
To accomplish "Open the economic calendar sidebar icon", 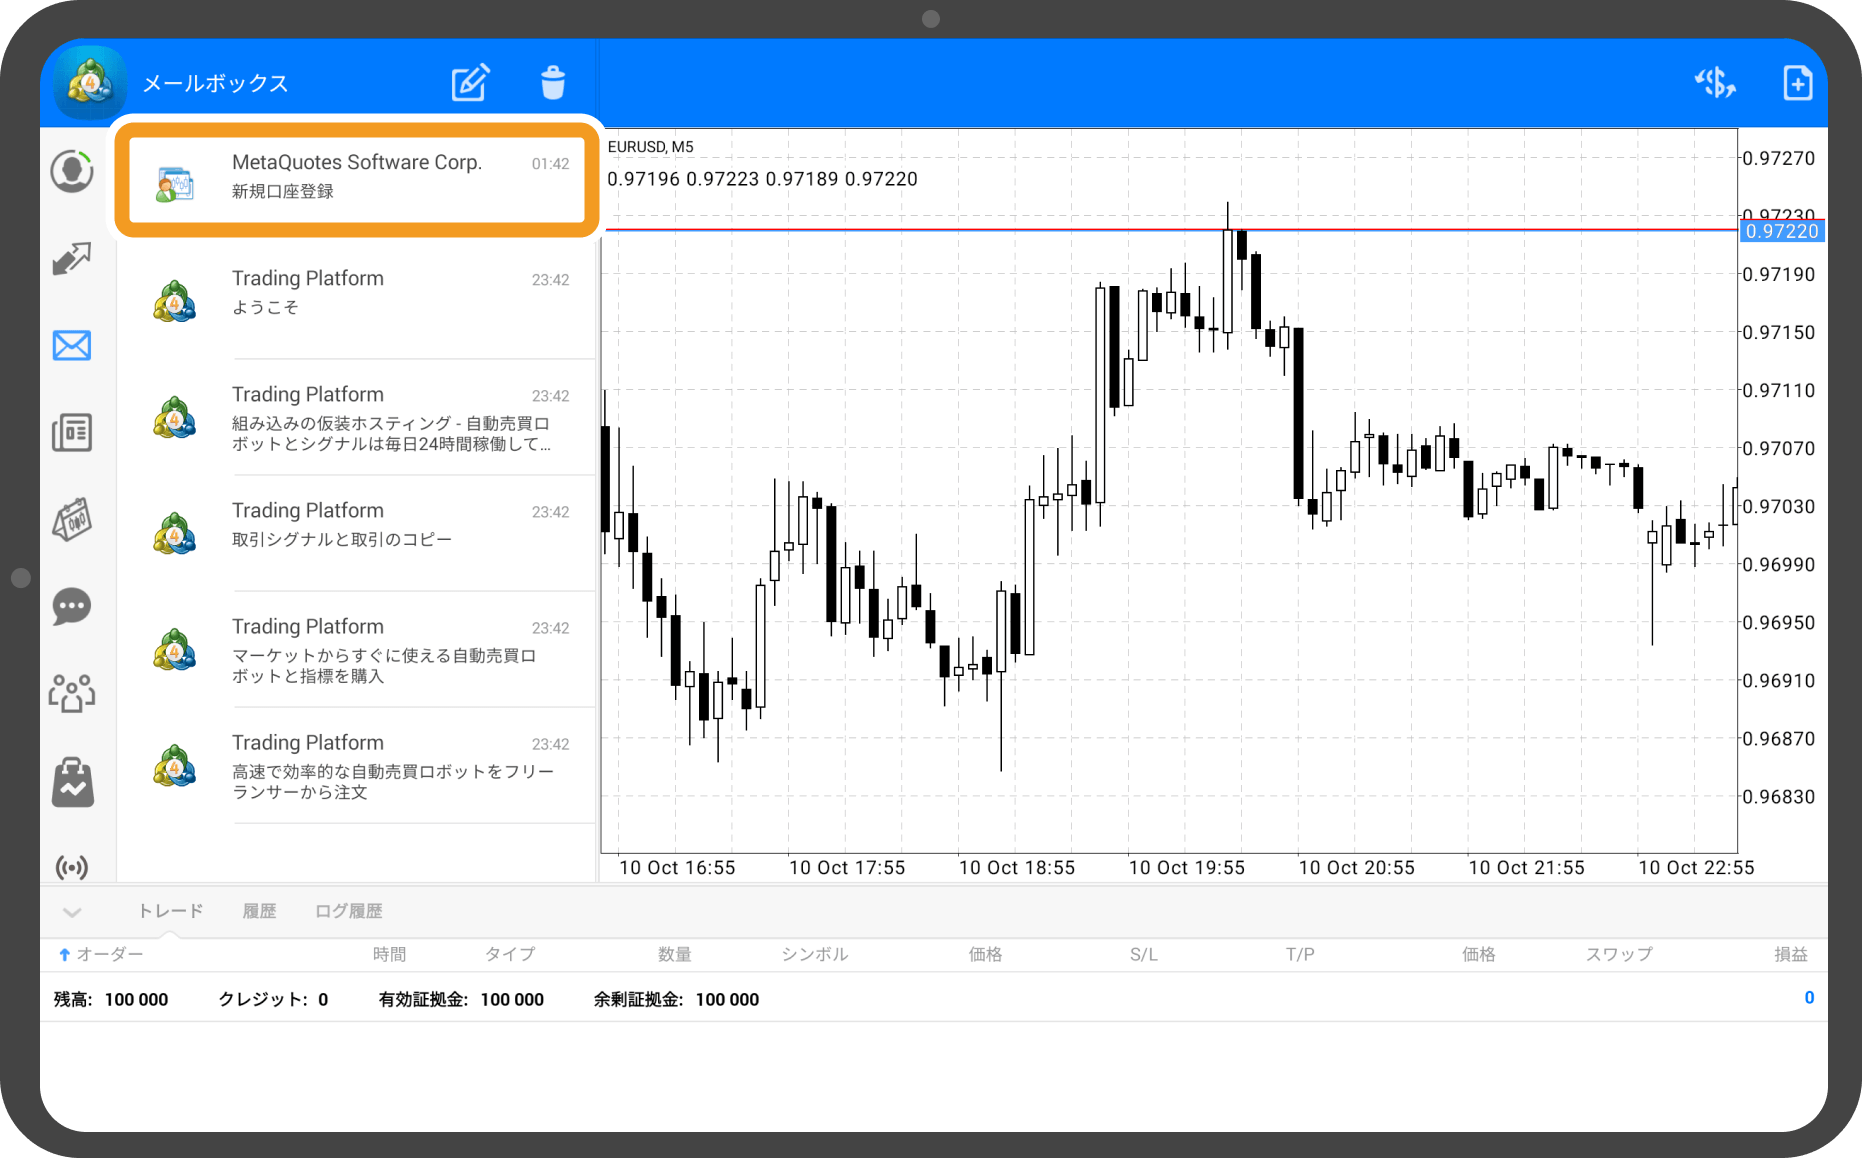I will [72, 520].
